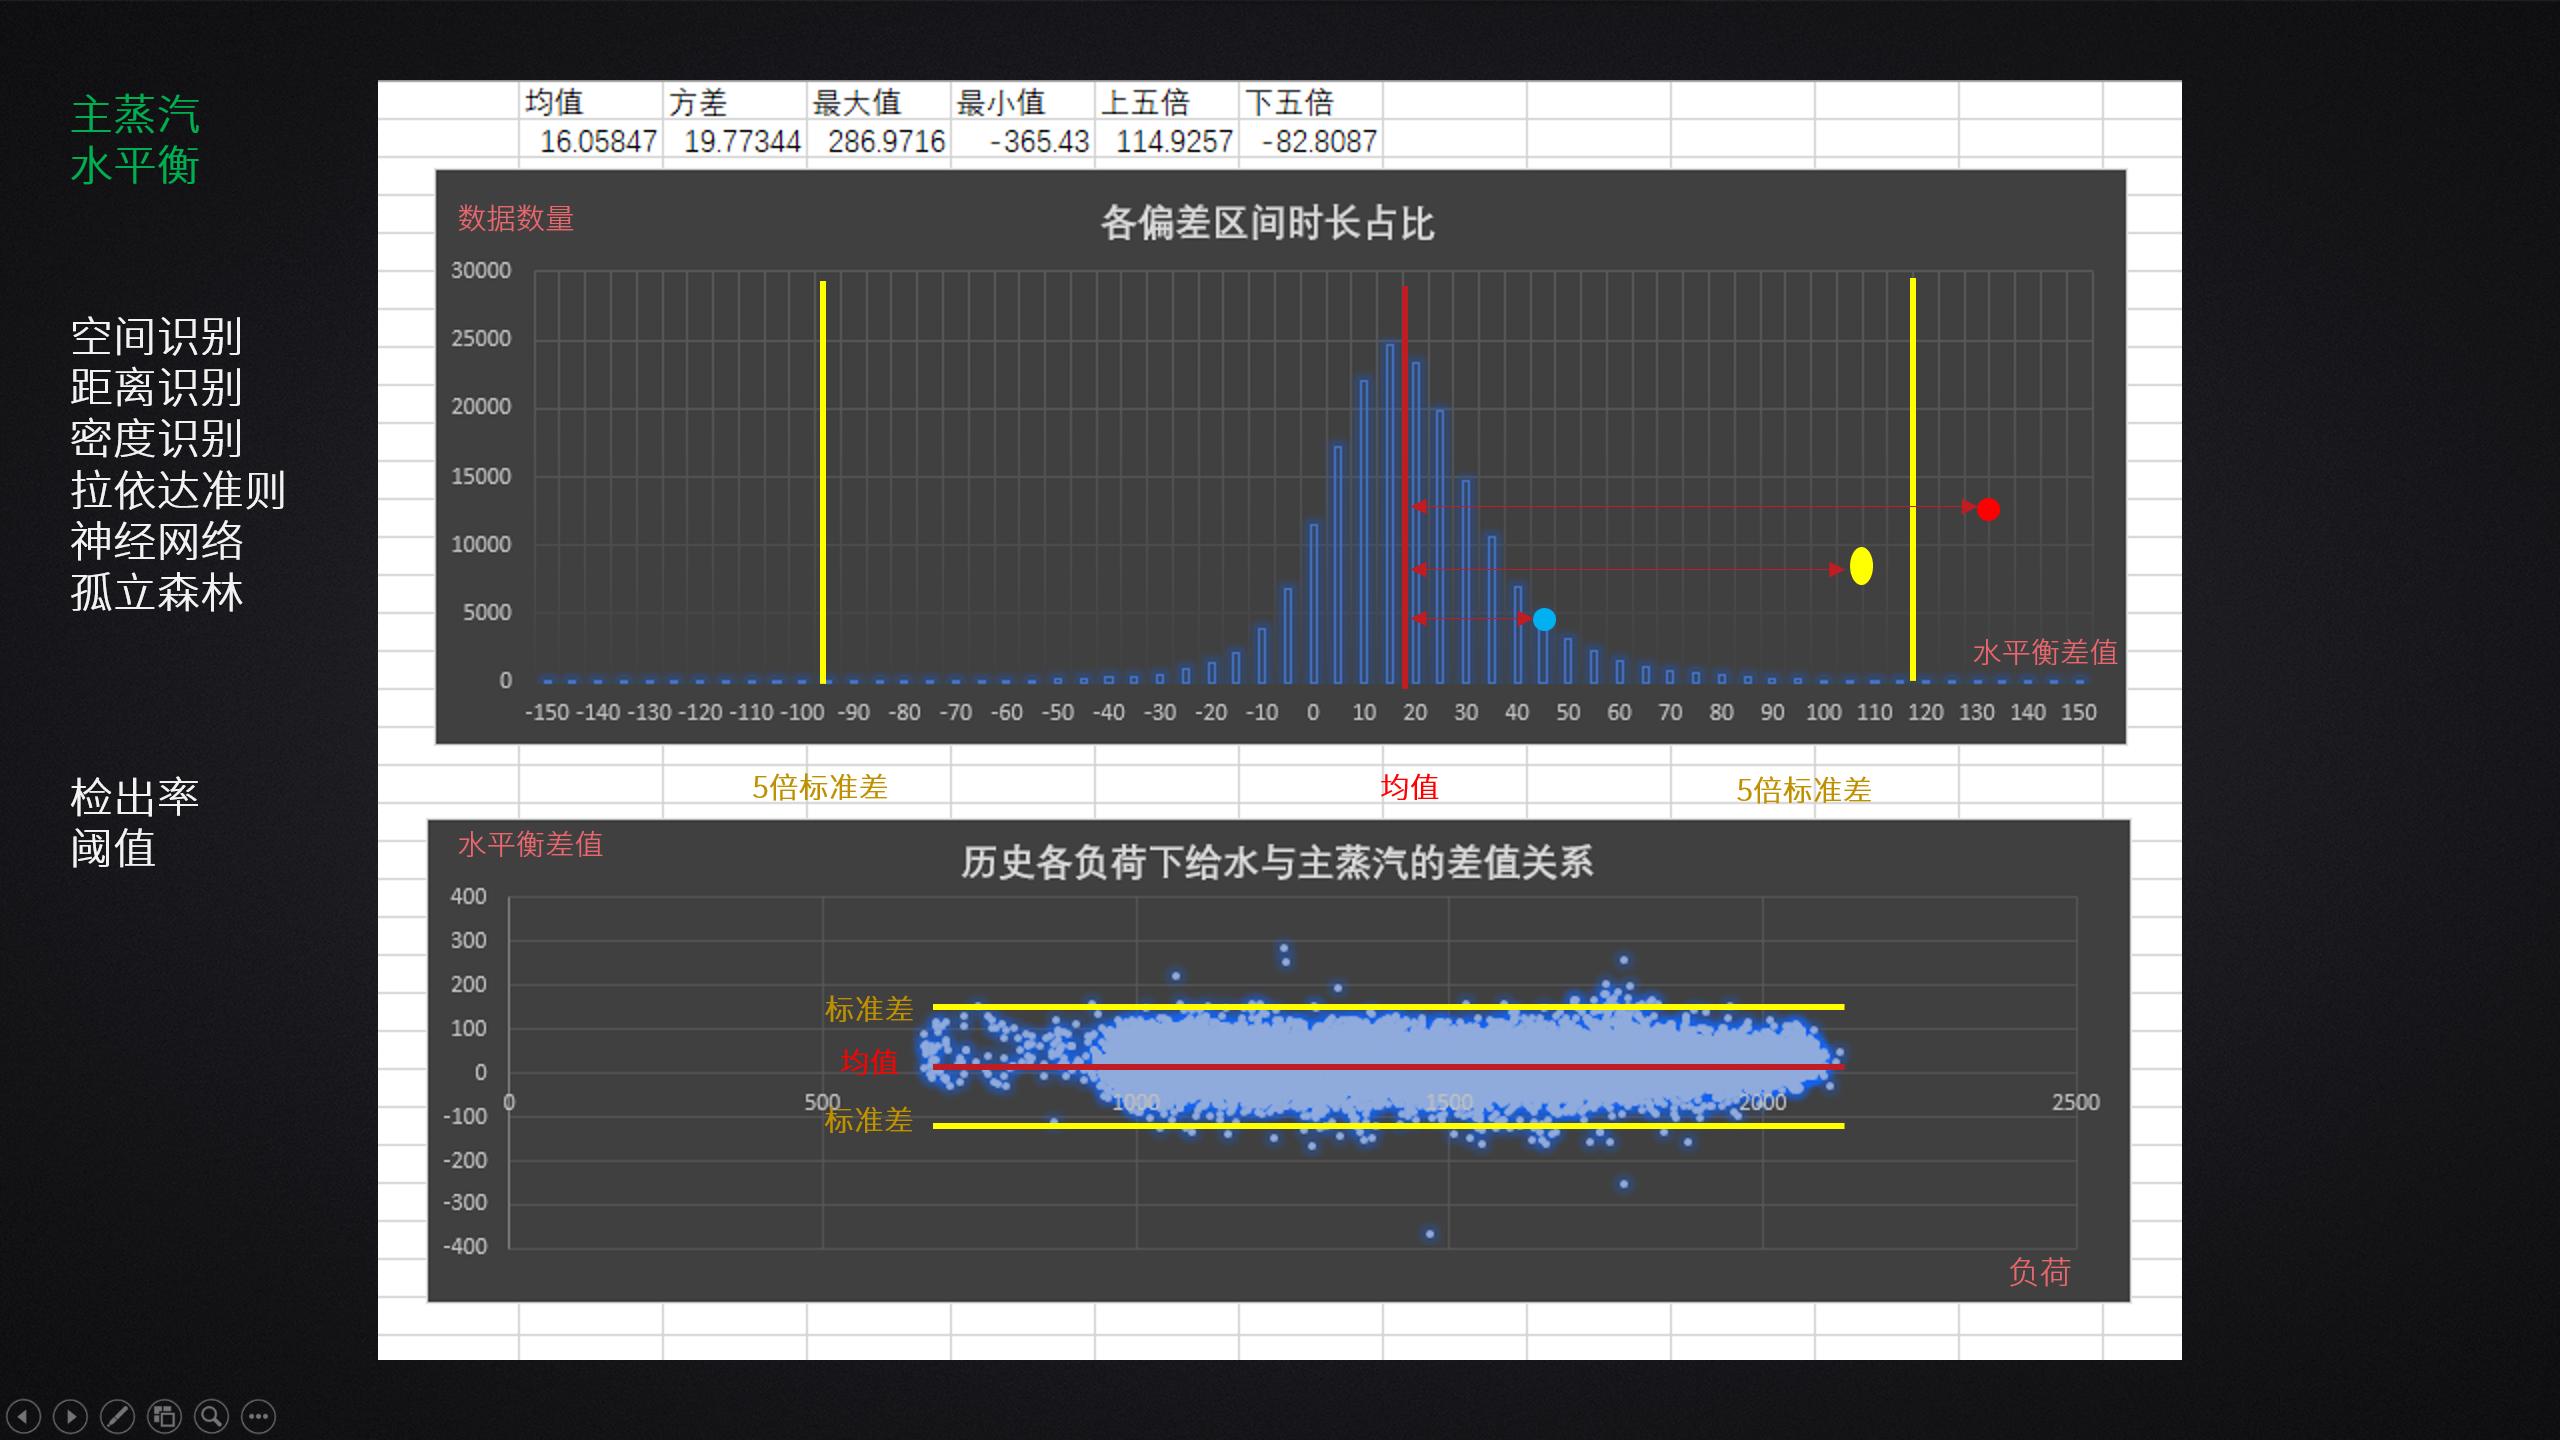Click the 拉依达准则 text item
The width and height of the screenshot is (2560, 1440).
click(178, 490)
